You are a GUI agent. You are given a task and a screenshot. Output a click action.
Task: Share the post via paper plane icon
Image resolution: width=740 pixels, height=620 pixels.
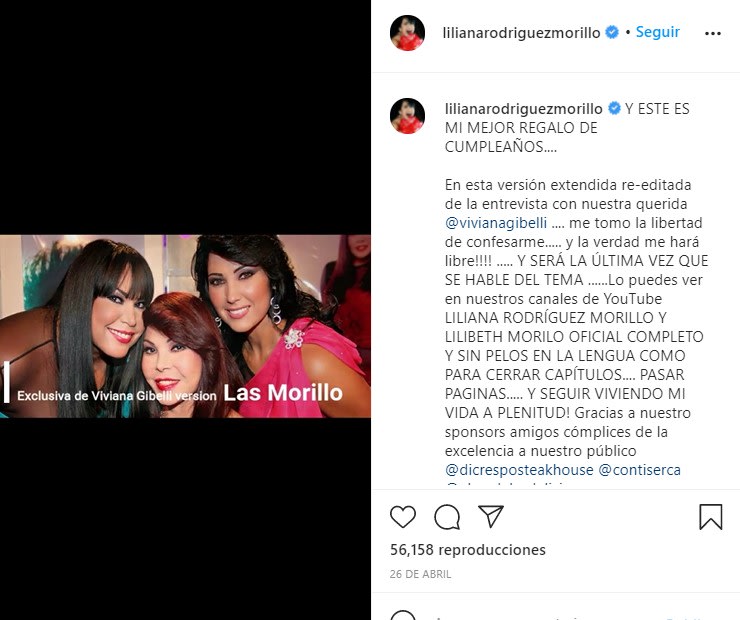pos(491,516)
